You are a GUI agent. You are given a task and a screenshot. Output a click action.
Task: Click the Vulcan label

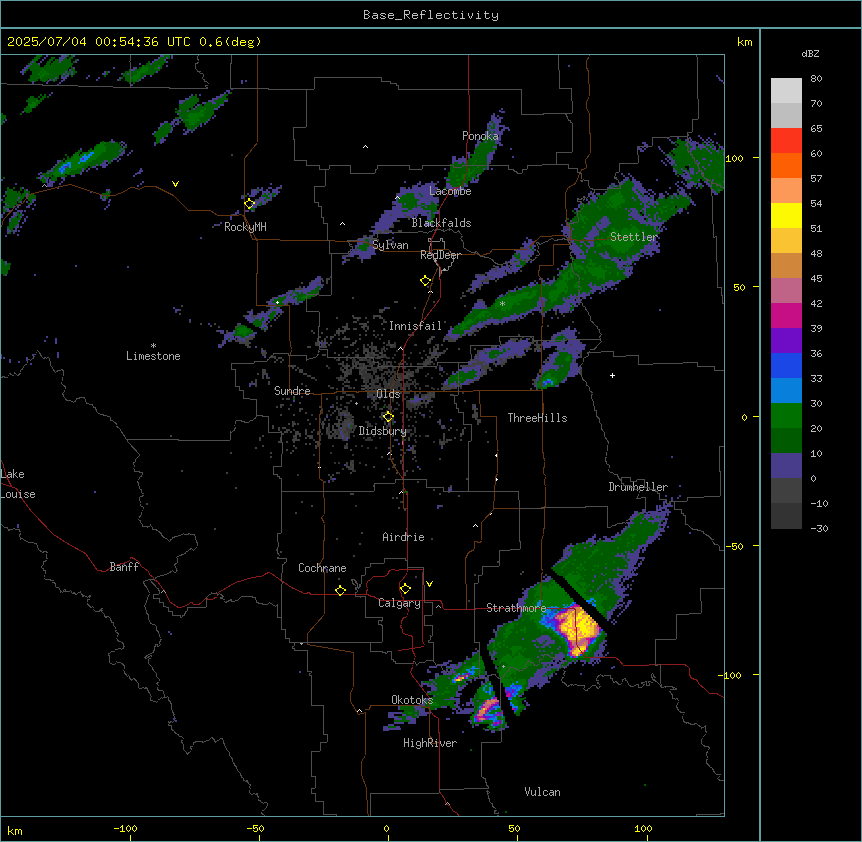(542, 792)
